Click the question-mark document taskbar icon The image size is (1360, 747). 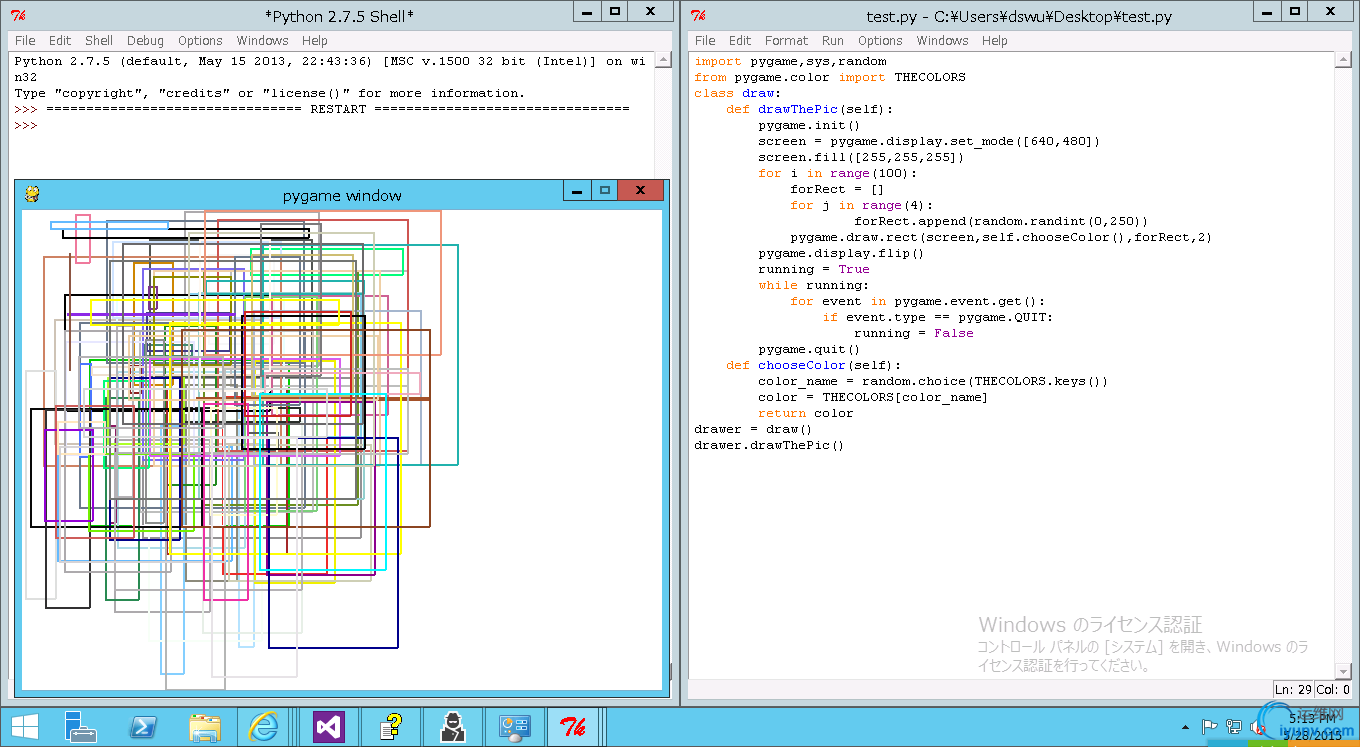[x=389, y=726]
